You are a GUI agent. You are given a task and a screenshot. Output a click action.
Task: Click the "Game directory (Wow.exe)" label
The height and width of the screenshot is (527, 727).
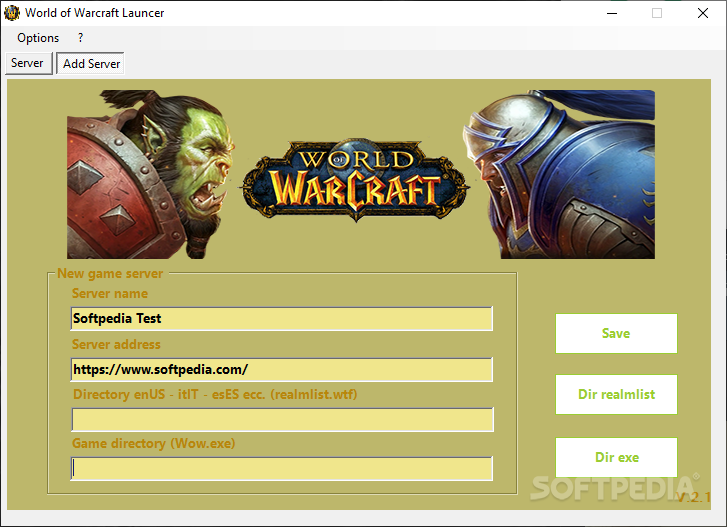tap(153, 444)
